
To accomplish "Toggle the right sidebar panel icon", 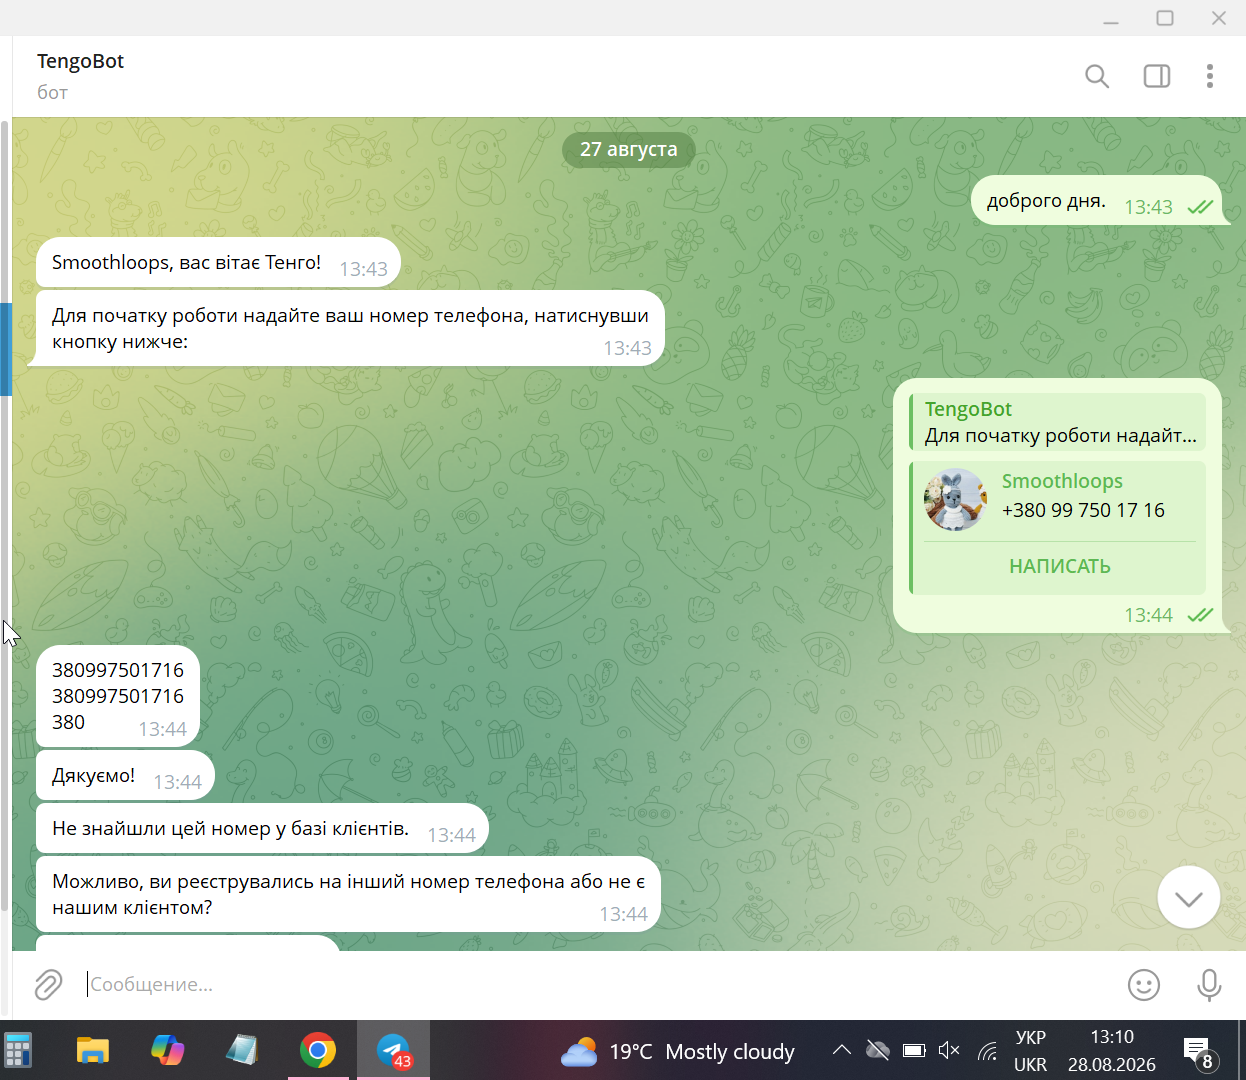I will tap(1157, 76).
